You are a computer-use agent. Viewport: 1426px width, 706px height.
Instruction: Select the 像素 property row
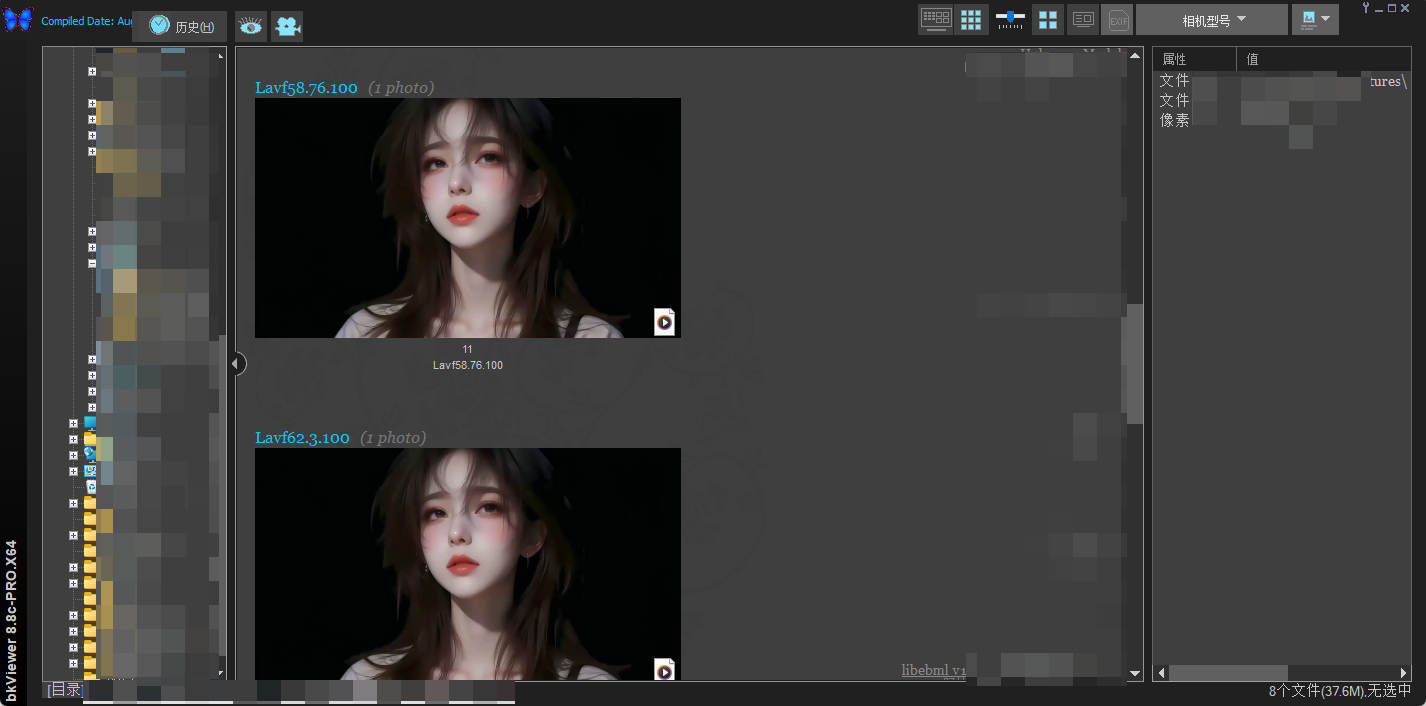[x=1282, y=120]
